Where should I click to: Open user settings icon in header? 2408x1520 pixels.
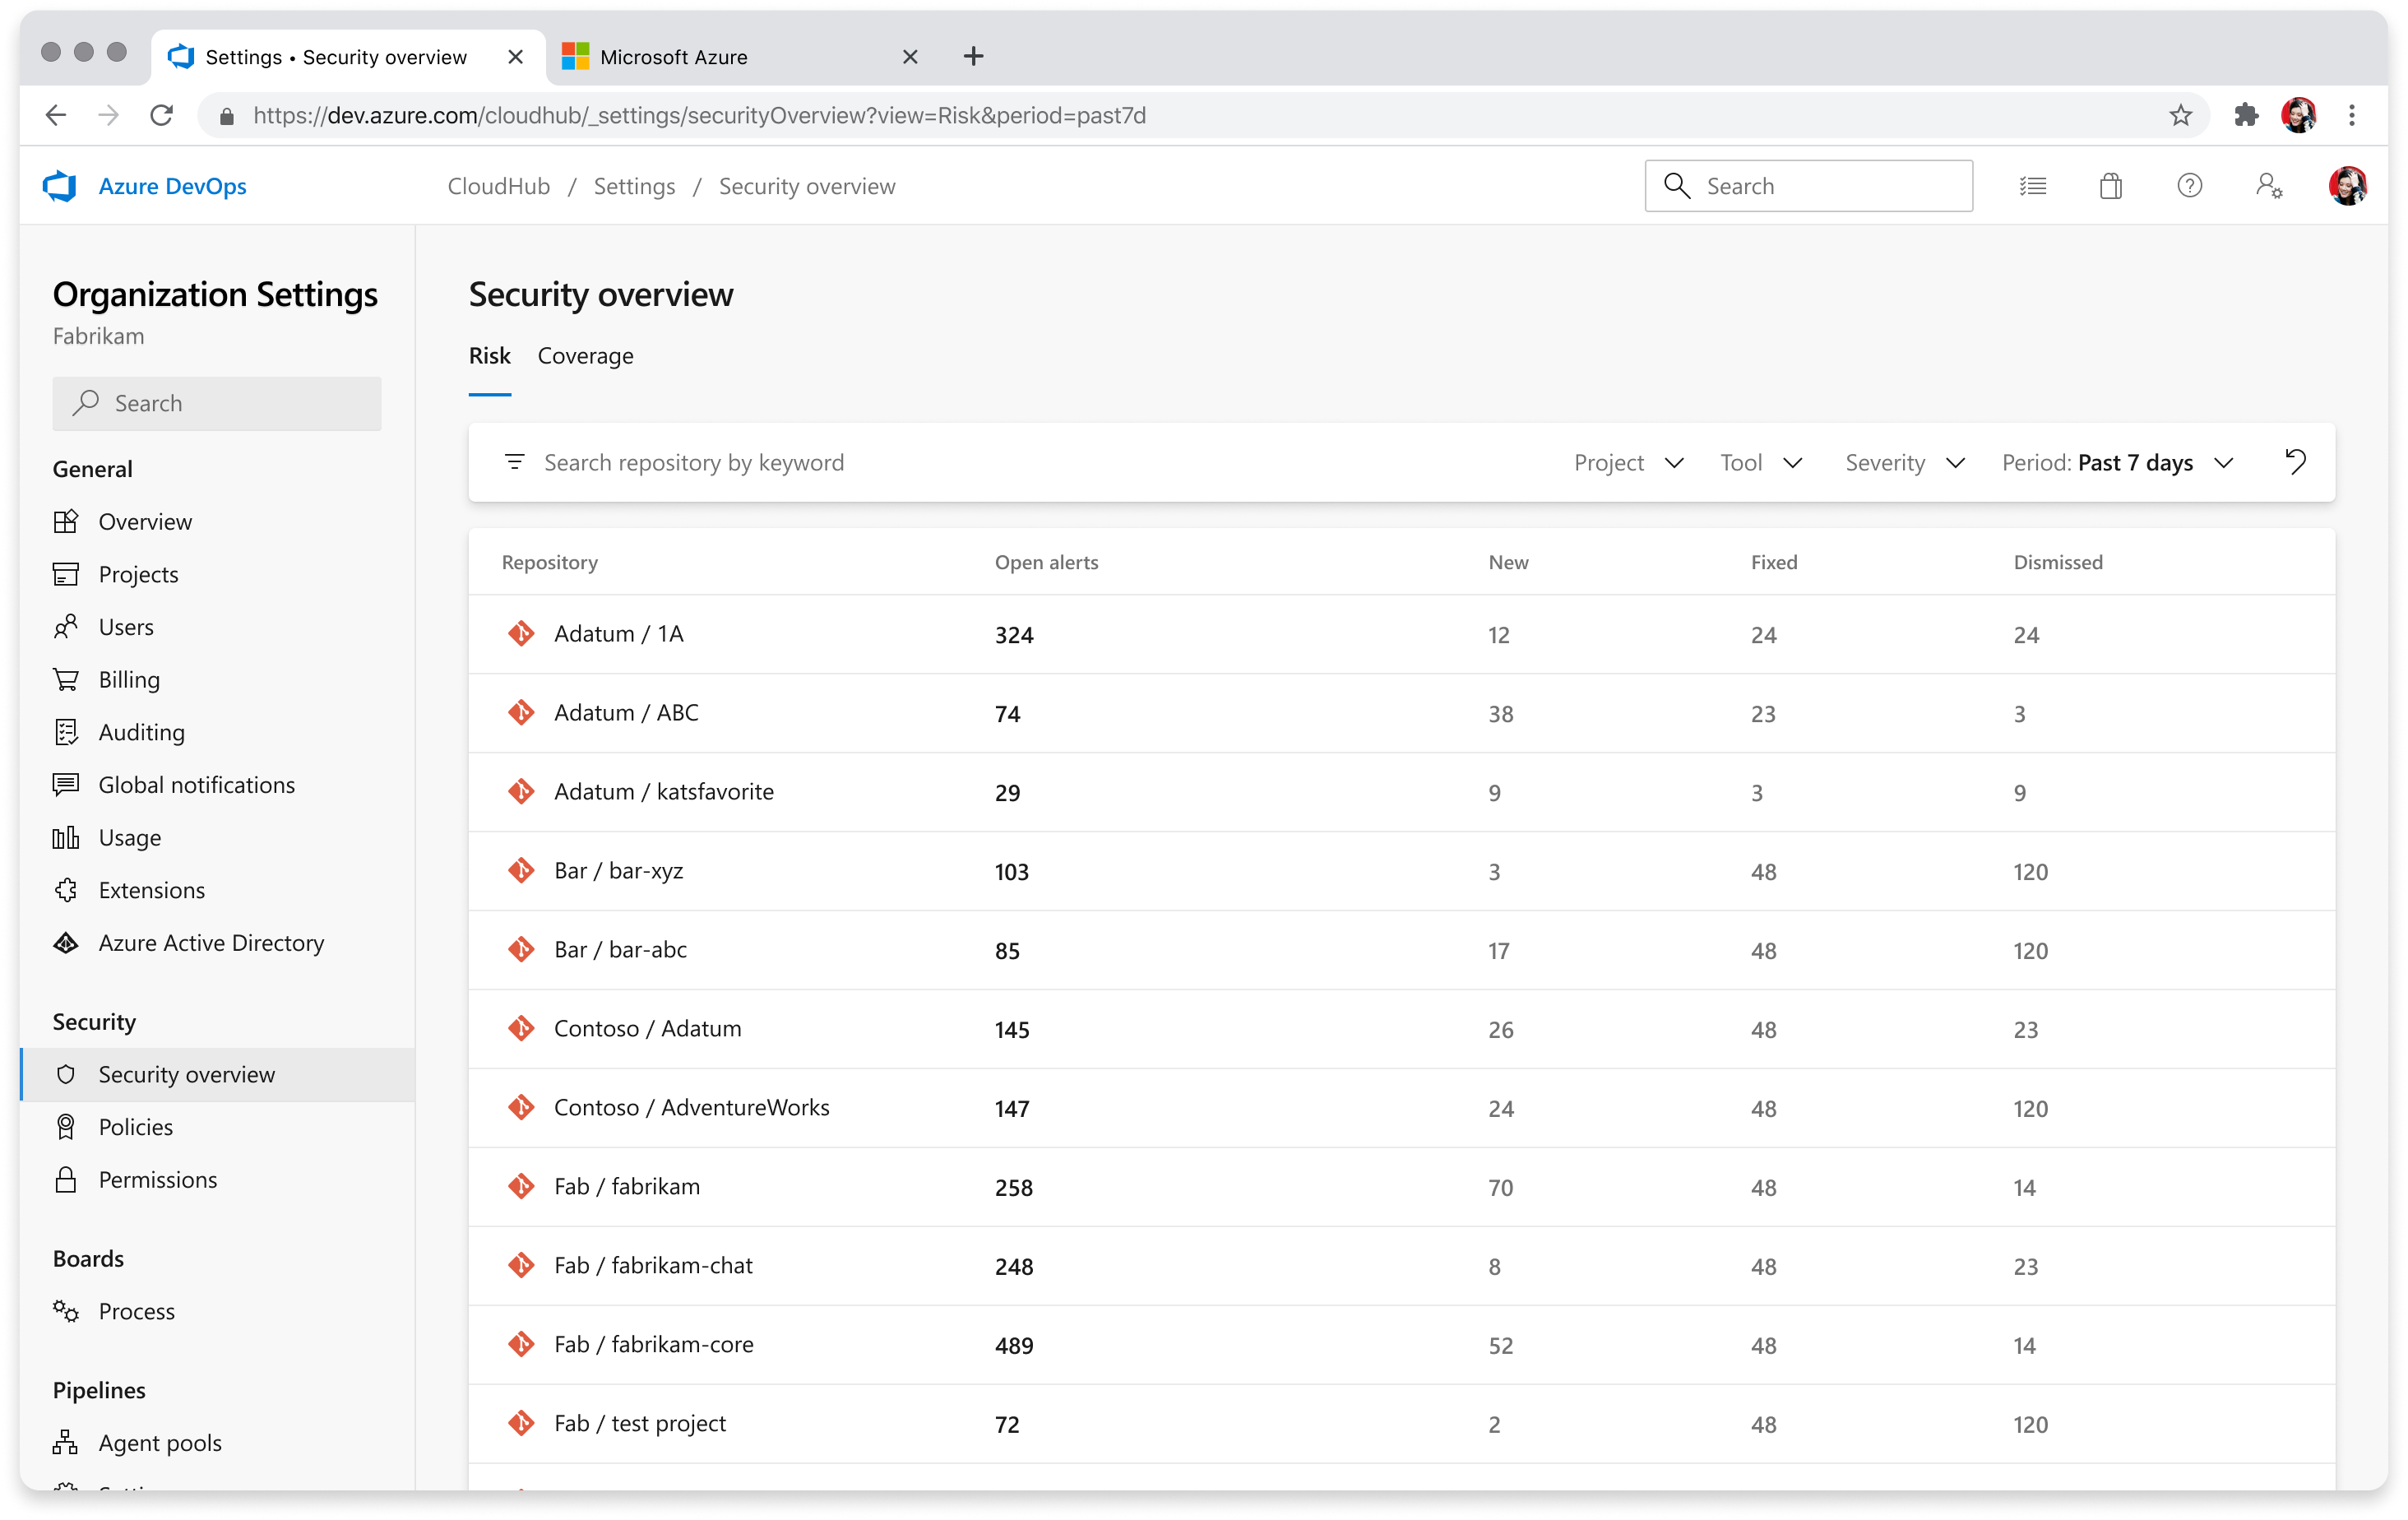click(x=2268, y=186)
